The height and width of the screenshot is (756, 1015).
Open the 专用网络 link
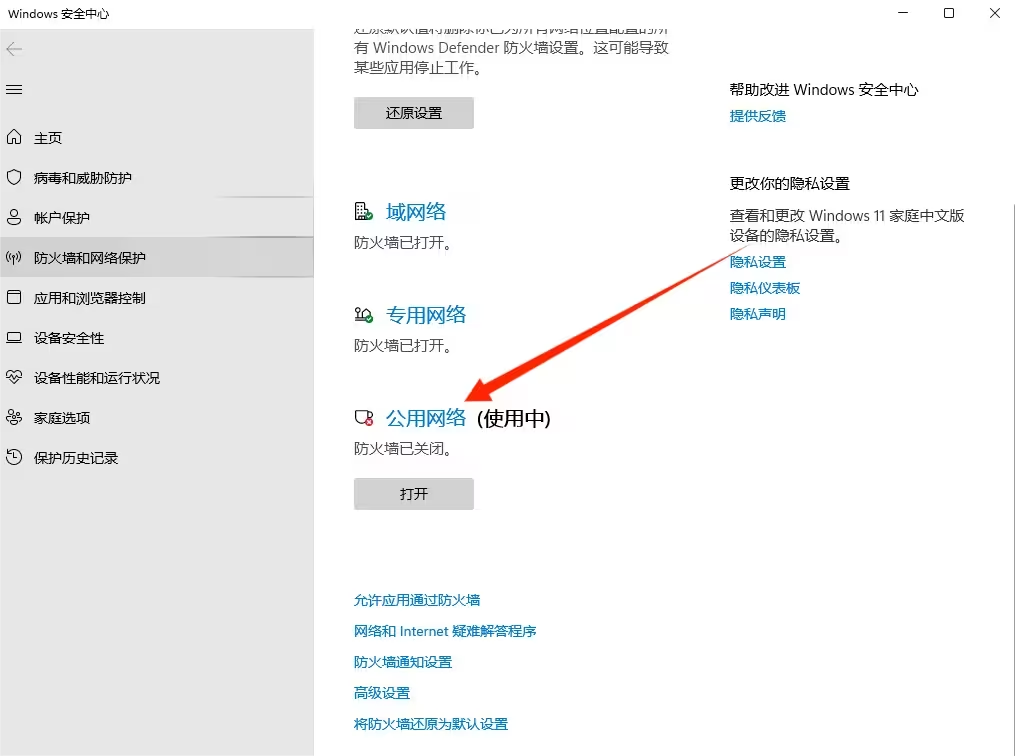coord(426,315)
